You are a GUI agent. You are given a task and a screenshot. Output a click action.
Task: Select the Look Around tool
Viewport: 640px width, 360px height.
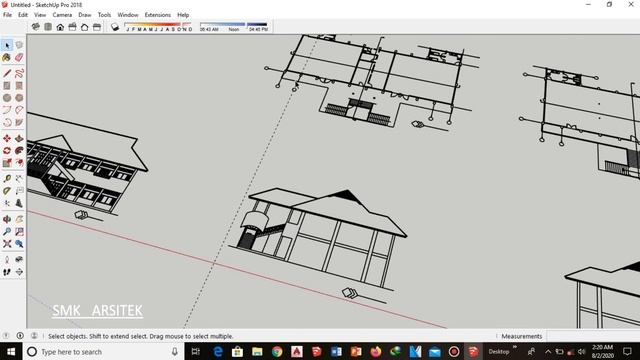(x=19, y=259)
